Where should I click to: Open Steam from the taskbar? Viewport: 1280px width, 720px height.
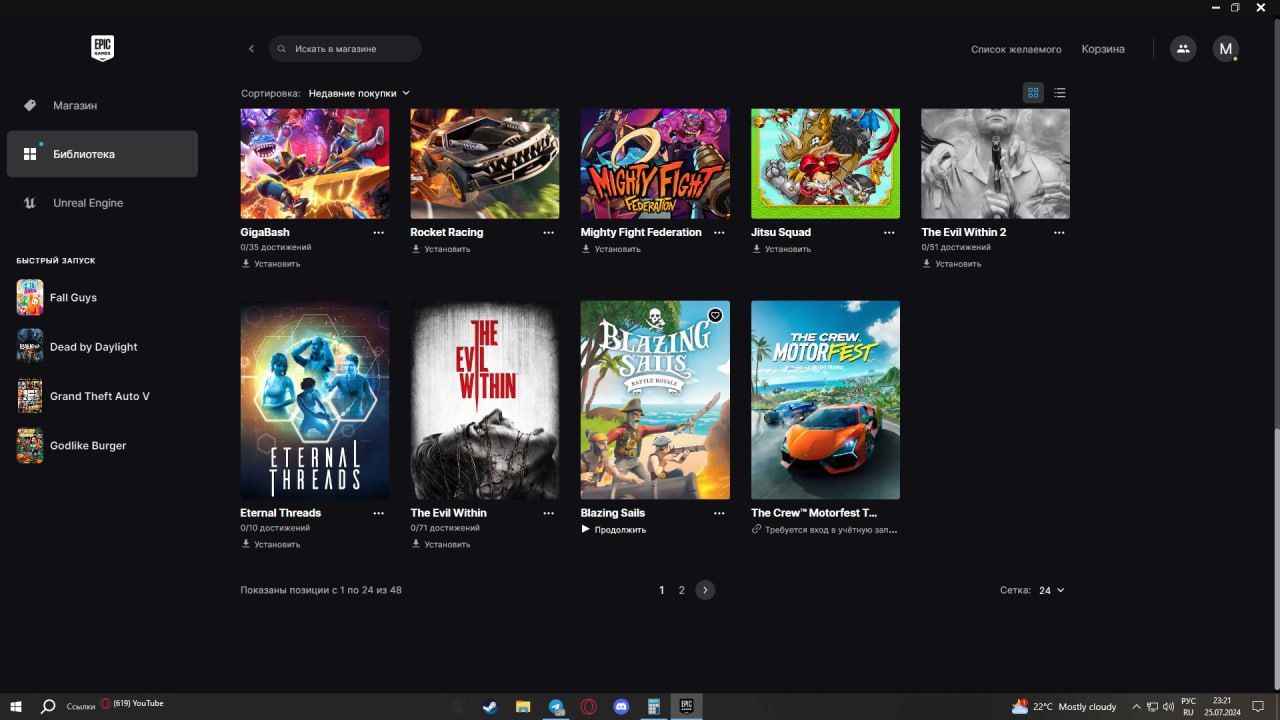coord(490,706)
